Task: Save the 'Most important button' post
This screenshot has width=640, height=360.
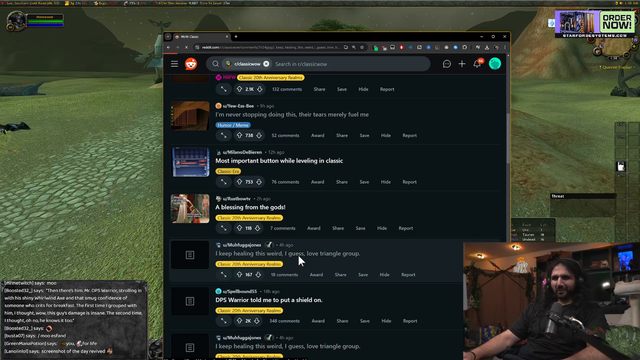Action: point(364,182)
